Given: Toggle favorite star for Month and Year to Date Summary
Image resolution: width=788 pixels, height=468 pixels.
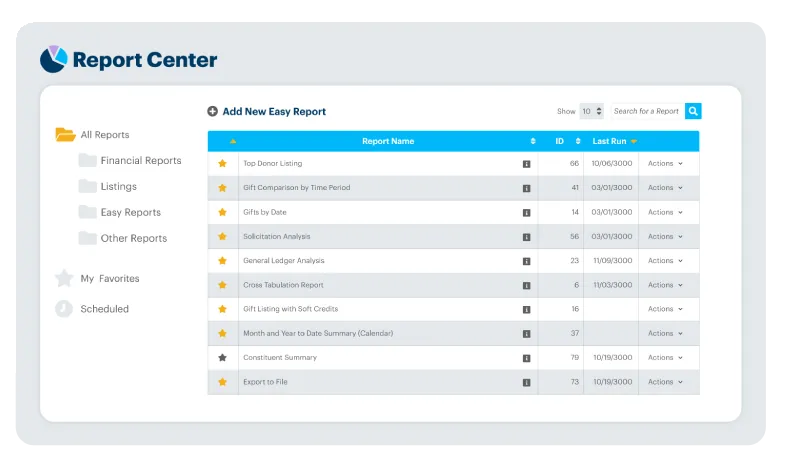Looking at the screenshot, I should coord(223,333).
